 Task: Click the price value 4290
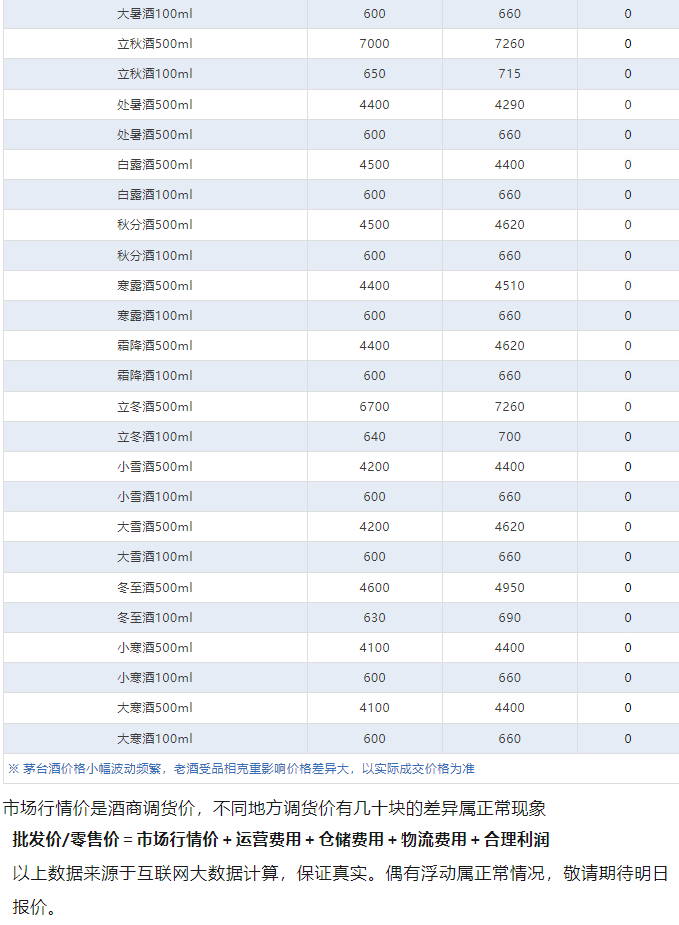point(509,104)
